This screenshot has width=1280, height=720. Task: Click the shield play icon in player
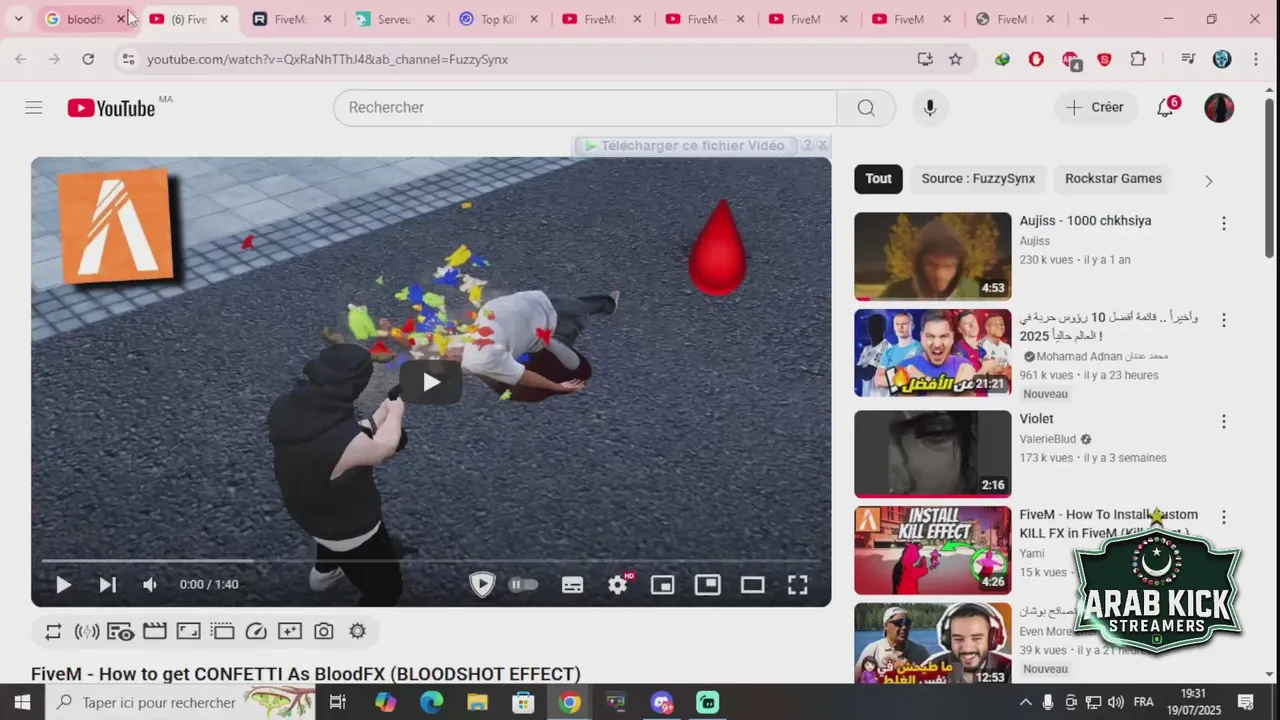pyautogui.click(x=482, y=585)
